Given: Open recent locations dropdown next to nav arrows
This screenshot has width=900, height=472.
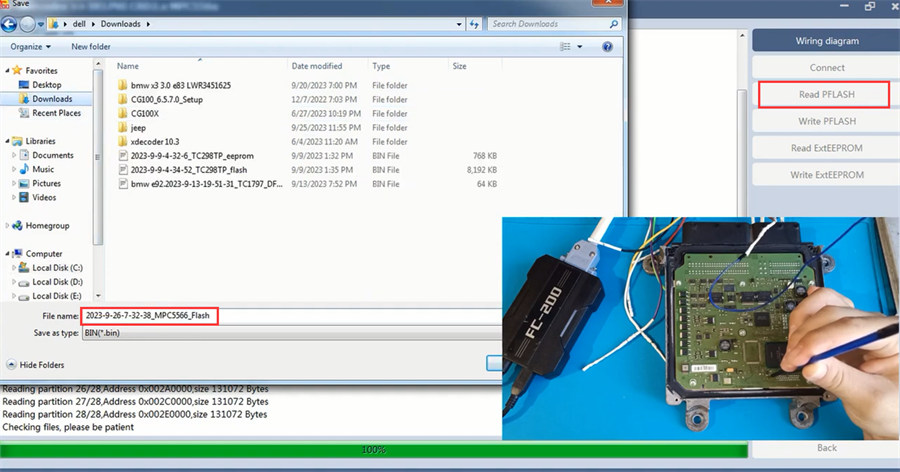Looking at the screenshot, I should tap(41, 25).
